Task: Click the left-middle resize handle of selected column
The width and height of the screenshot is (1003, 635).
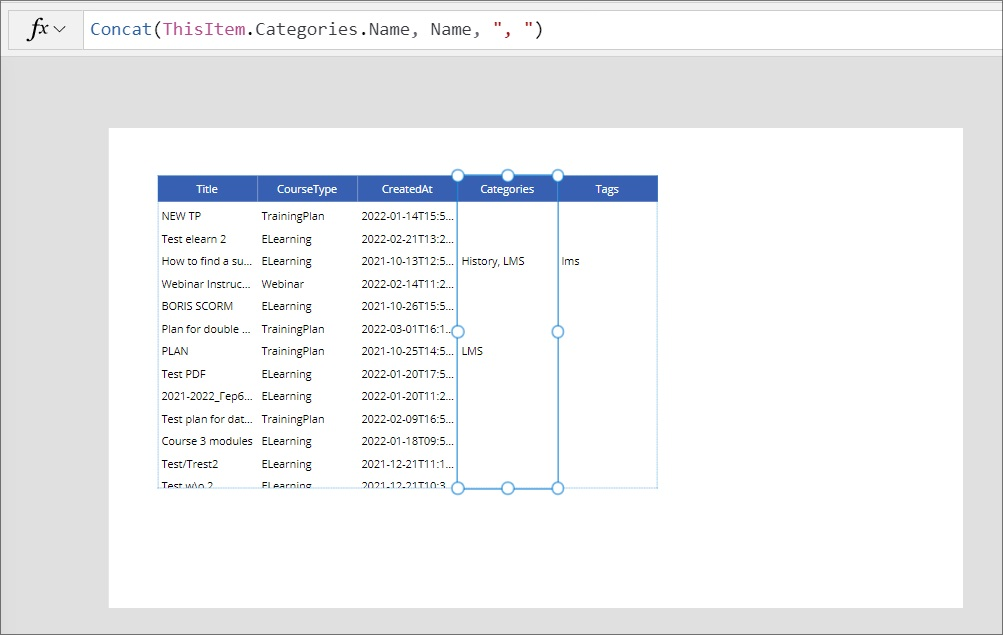Action: (x=458, y=331)
